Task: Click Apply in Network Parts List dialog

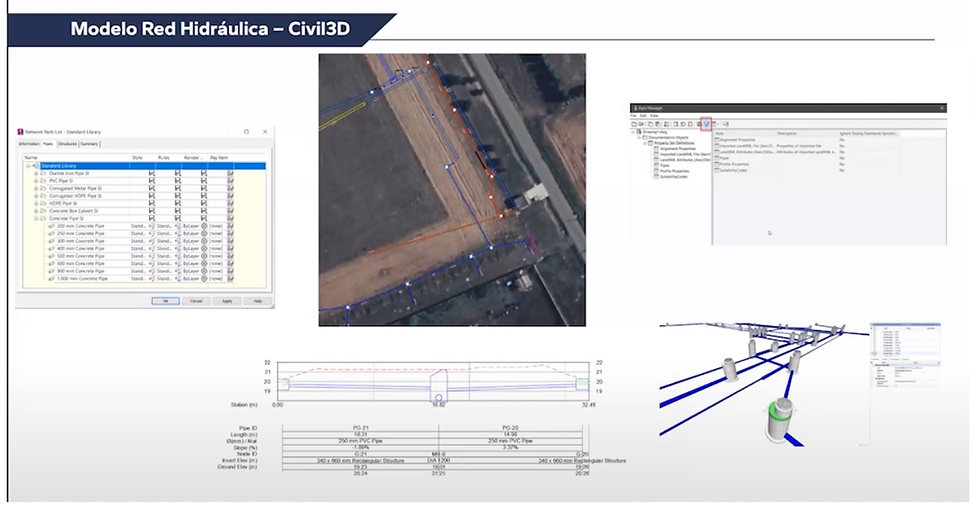Action: (227, 301)
